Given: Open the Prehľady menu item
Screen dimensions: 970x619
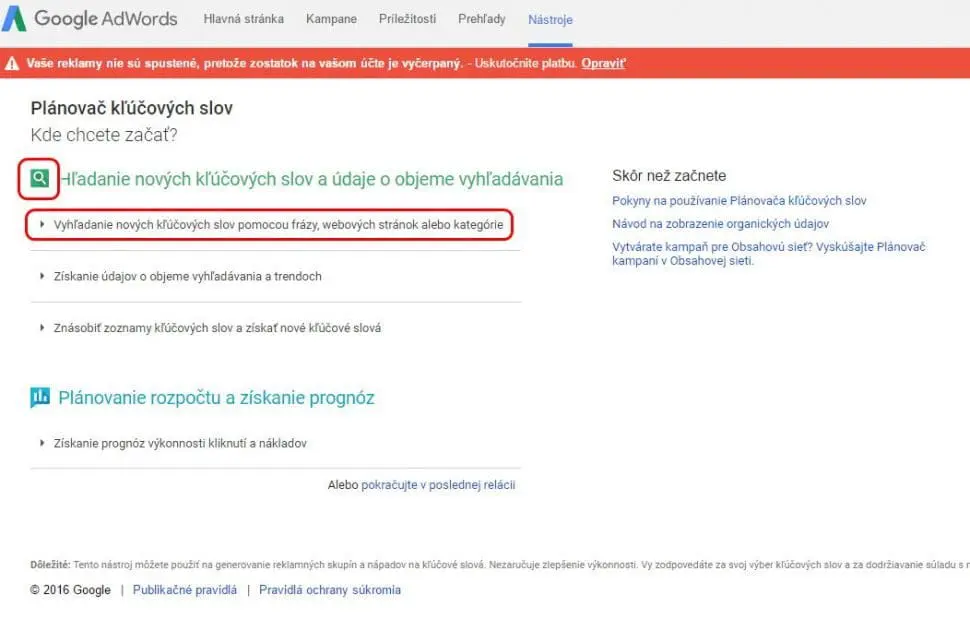Looking at the screenshot, I should 481,18.
